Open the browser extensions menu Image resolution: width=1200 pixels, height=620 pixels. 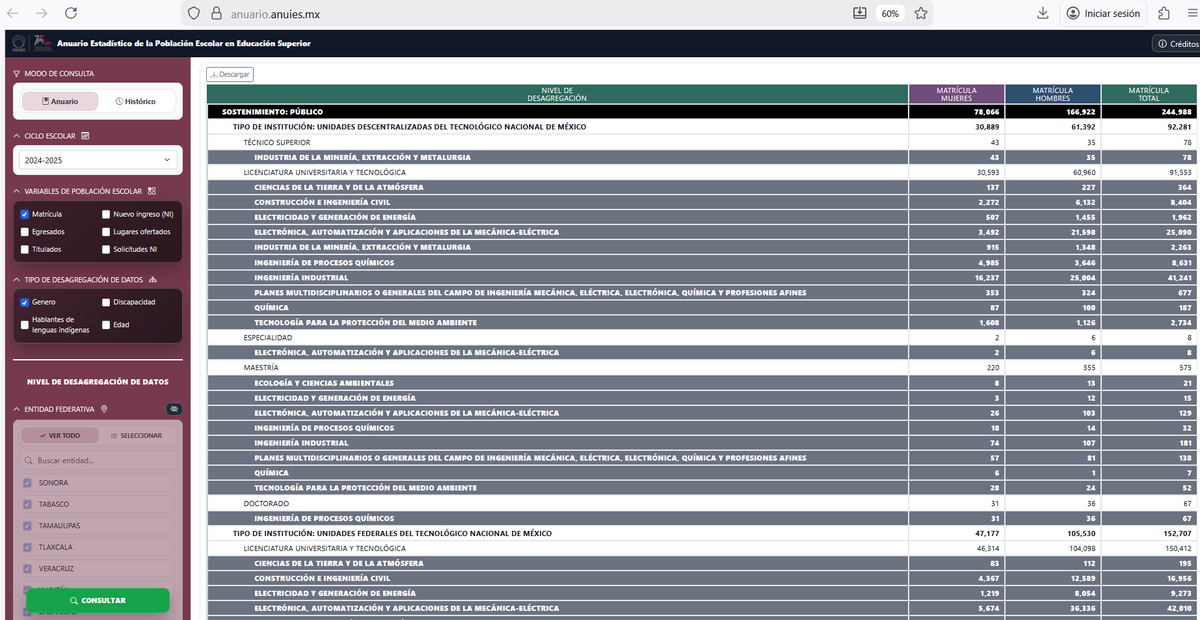(1164, 13)
